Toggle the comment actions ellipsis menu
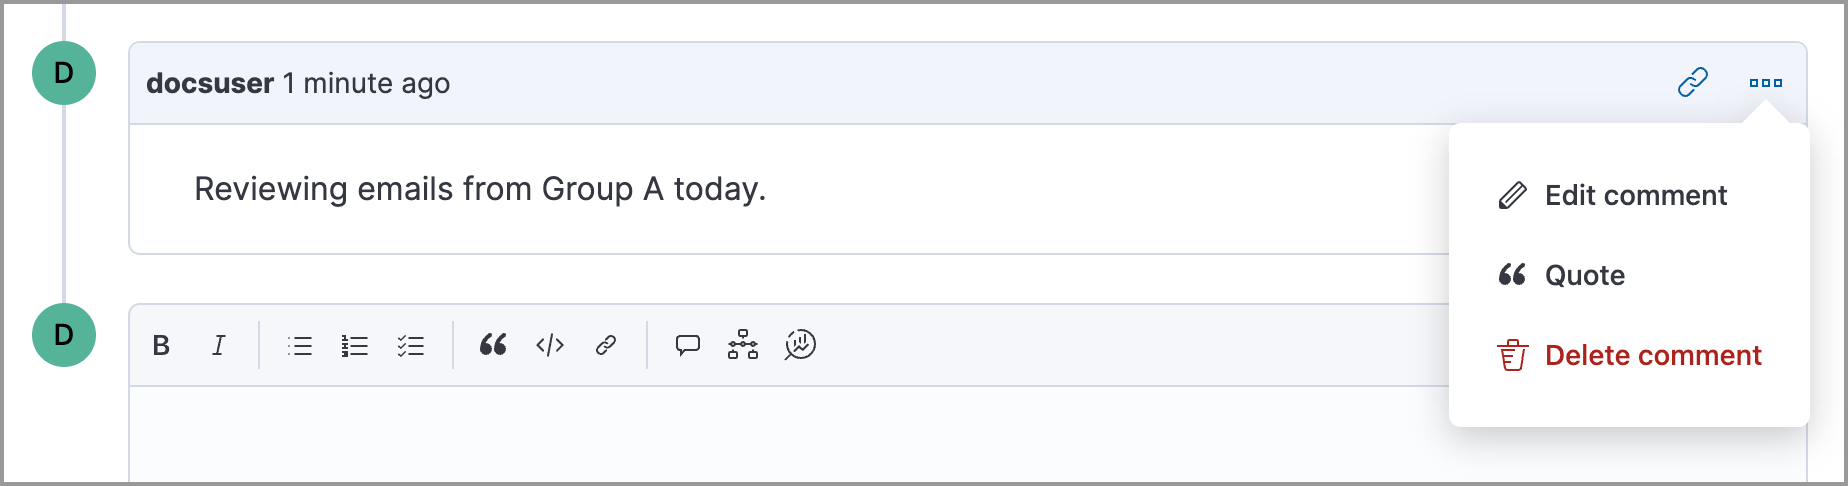 tap(1766, 83)
